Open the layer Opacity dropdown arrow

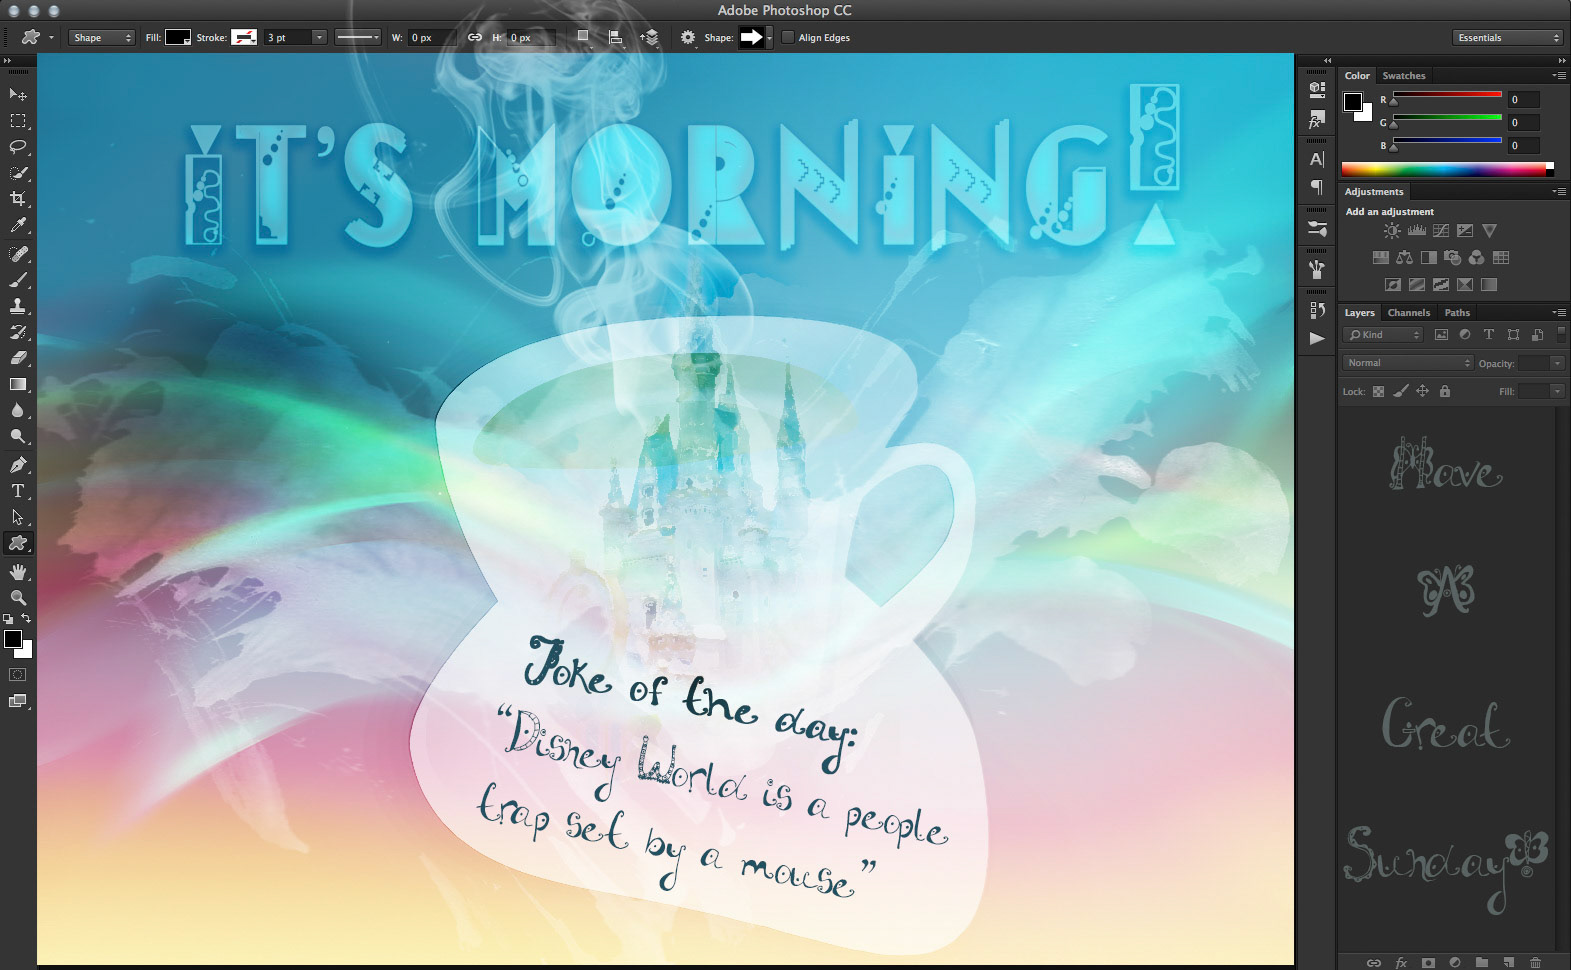pyautogui.click(x=1557, y=363)
